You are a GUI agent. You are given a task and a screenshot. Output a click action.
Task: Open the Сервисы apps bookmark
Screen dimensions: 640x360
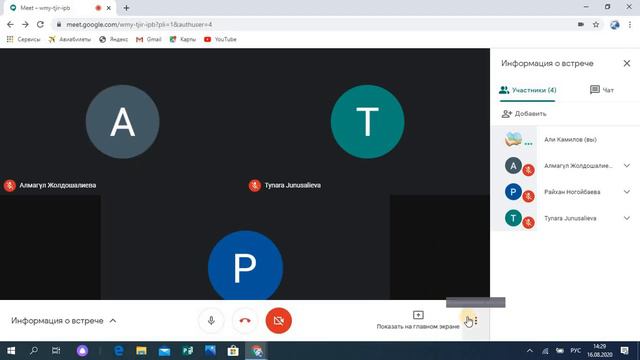click(x=23, y=40)
